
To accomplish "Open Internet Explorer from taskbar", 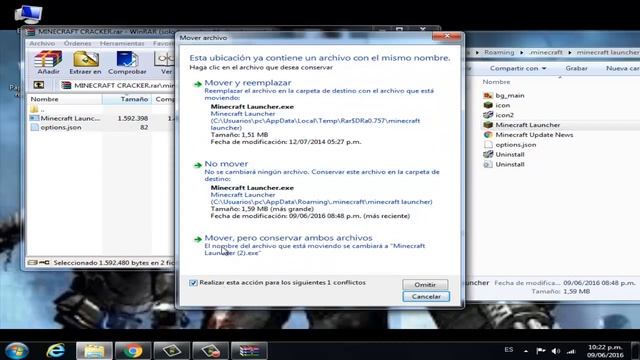I will point(56,351).
